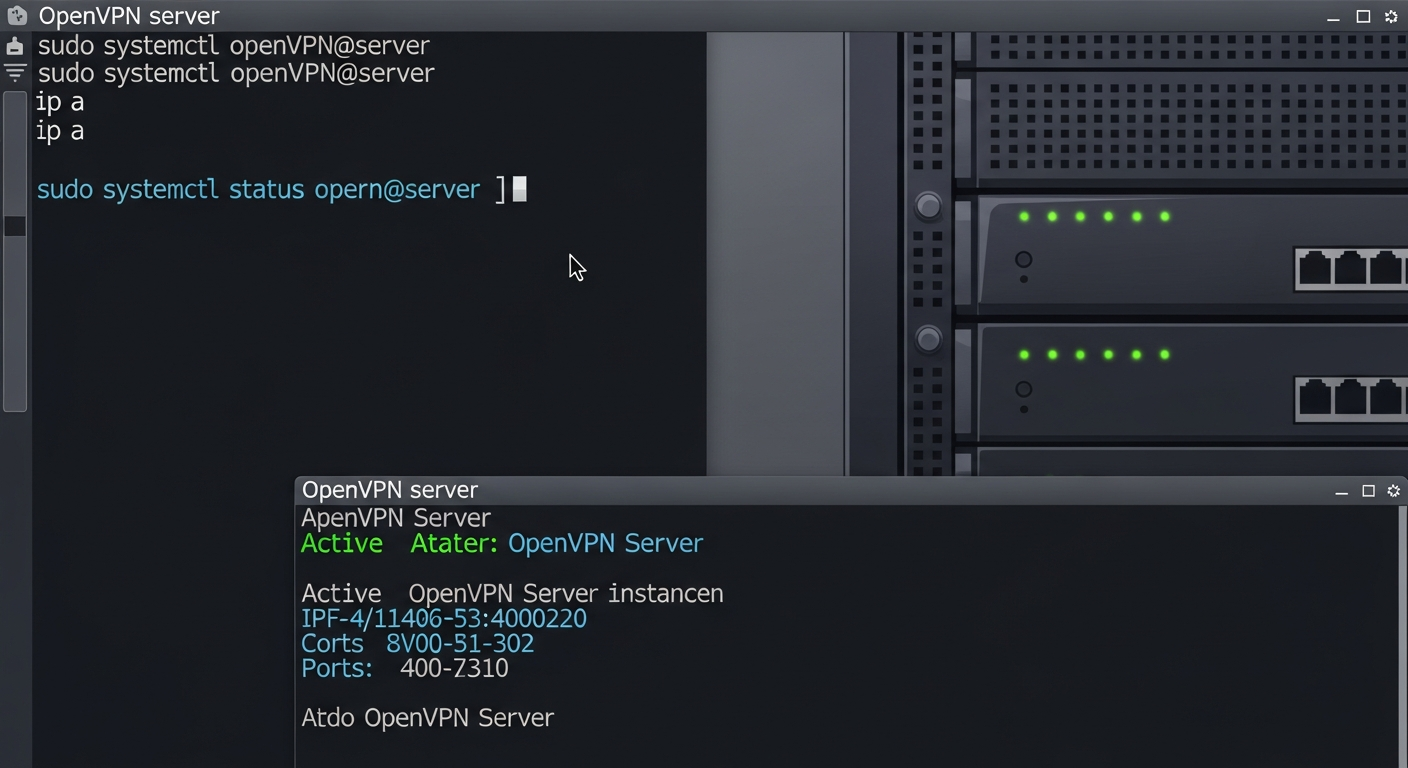The height and width of the screenshot is (768, 1408).
Task: Click the scrollbar handle in the left sidebar
Action: [x=14, y=226]
